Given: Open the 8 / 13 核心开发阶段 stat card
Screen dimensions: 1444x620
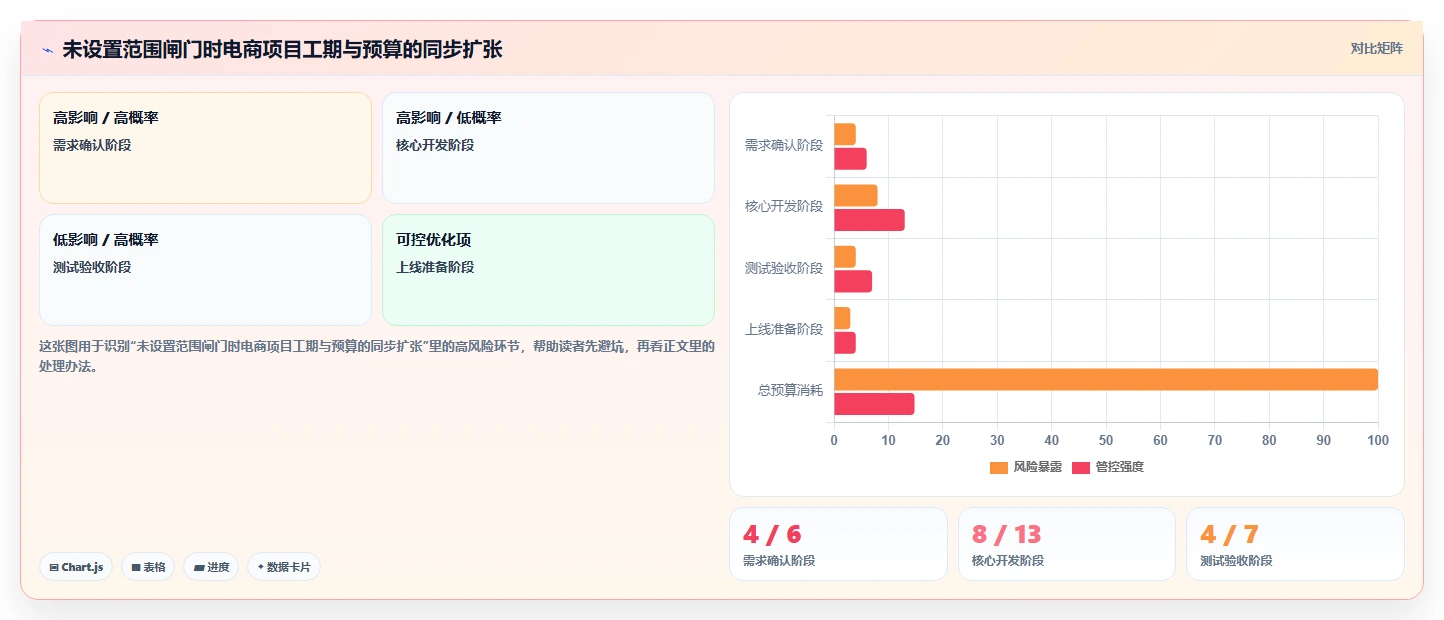Looking at the screenshot, I should 1067,544.
